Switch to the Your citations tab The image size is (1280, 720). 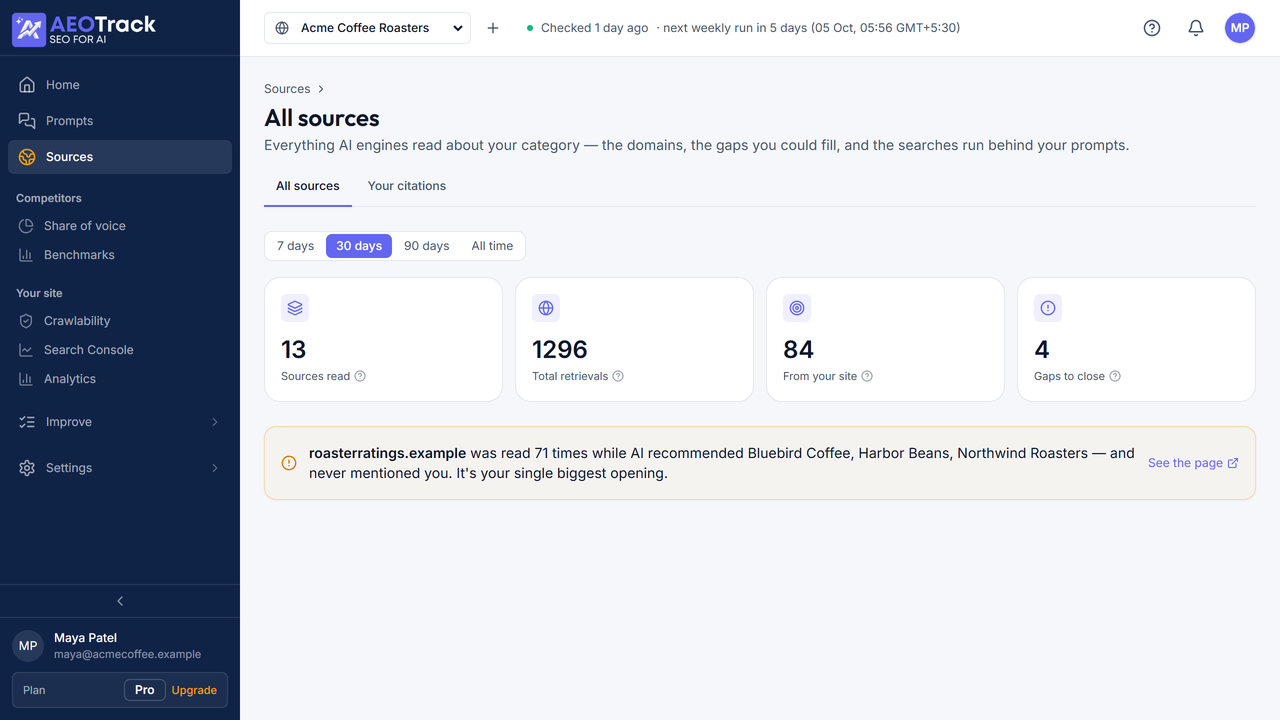(x=407, y=186)
